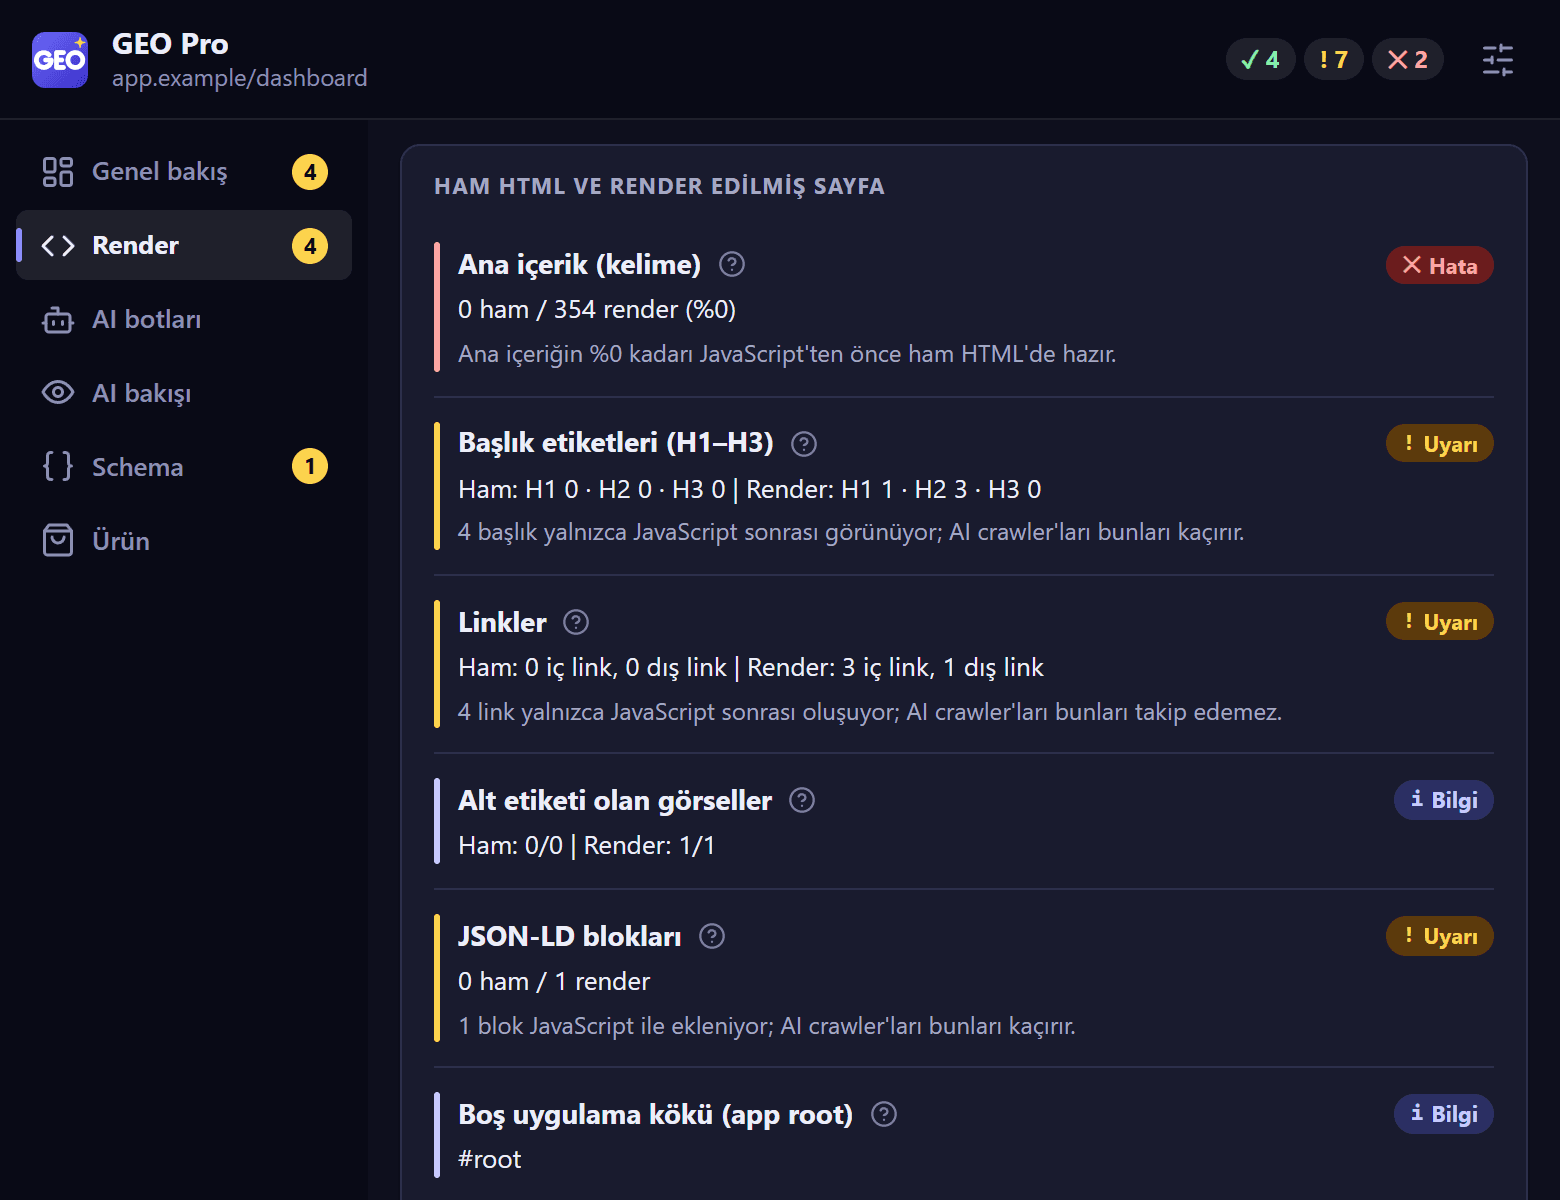Viewport: 1560px width, 1200px height.
Task: Click help icon next to Boş uygulama kökü
Action: tap(884, 1114)
